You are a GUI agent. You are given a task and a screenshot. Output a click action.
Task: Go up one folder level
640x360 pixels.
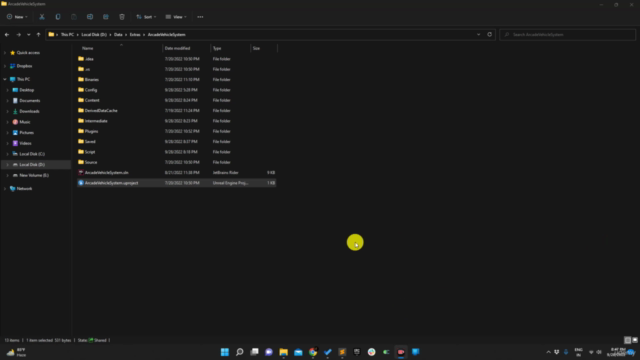pyautogui.click(x=38, y=35)
